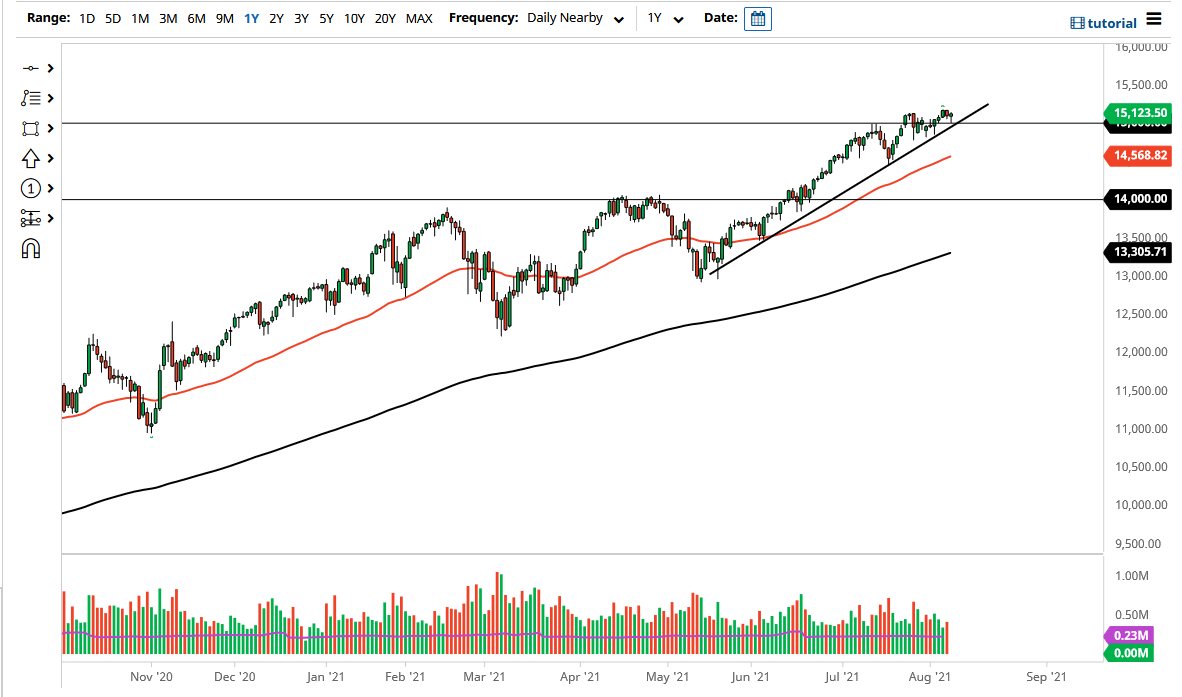1182x697 pixels.
Task: Click the magenta 0.23M volume label
Action: pyautogui.click(x=1130, y=635)
